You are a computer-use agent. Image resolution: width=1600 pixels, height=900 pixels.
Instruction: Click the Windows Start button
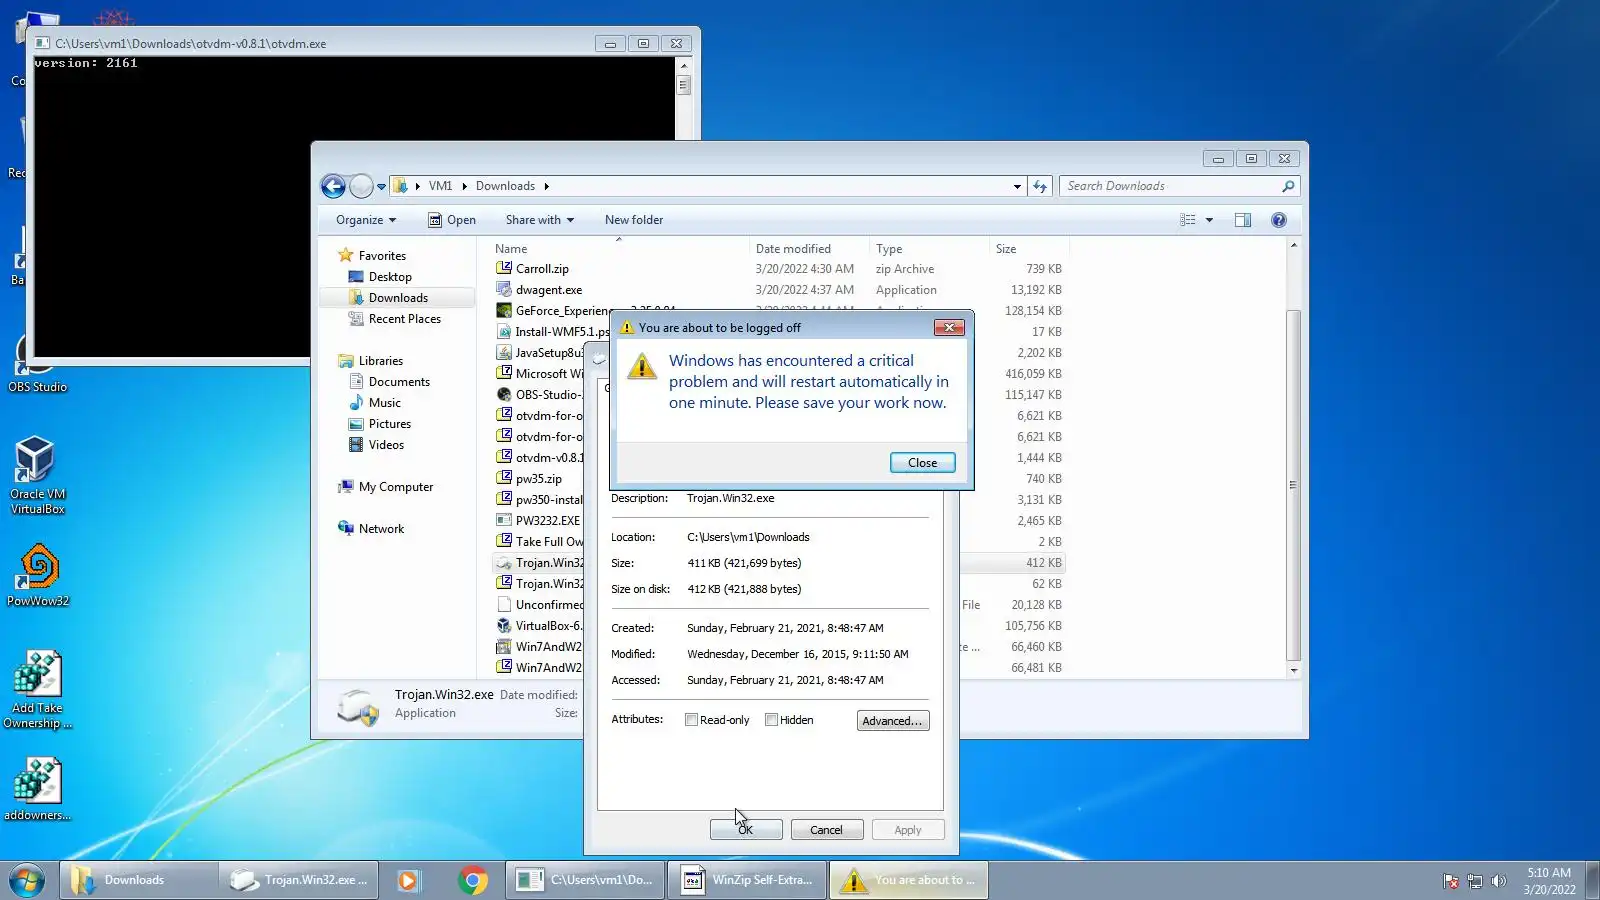coord(27,880)
